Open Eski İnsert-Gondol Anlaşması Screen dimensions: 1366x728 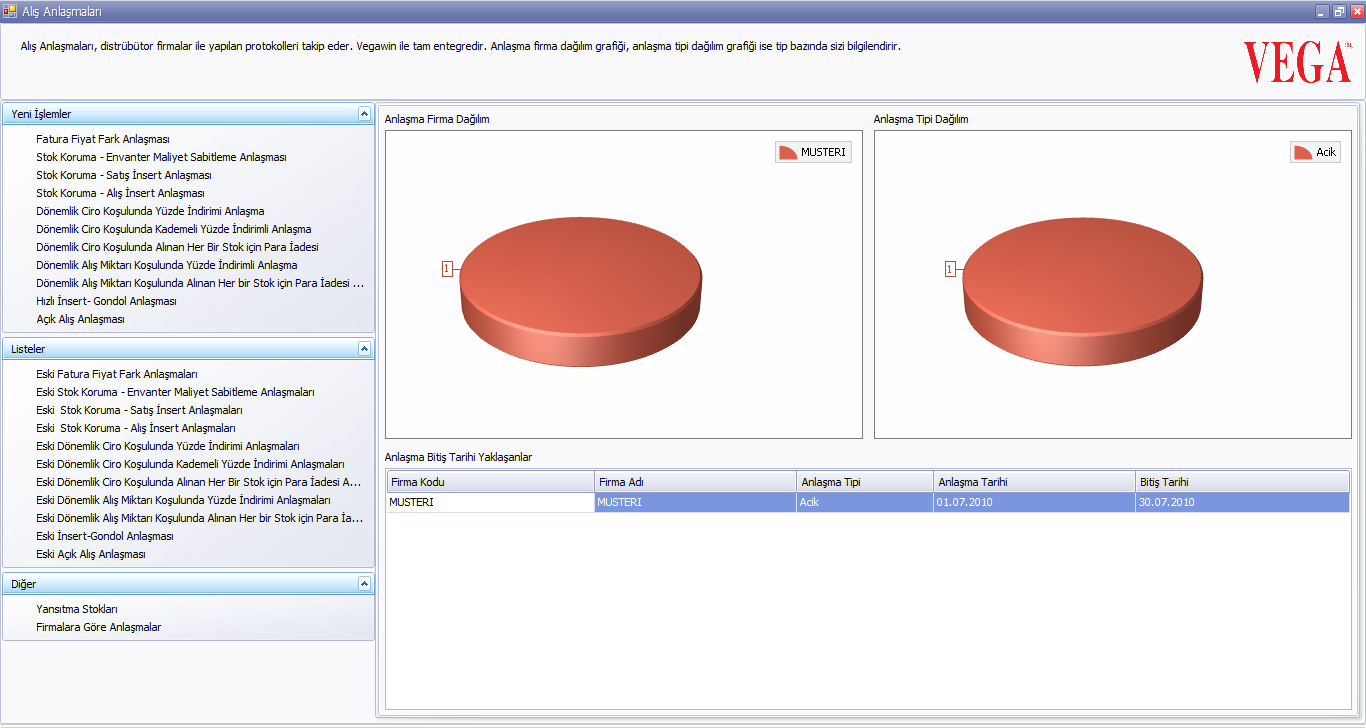[x=105, y=536]
